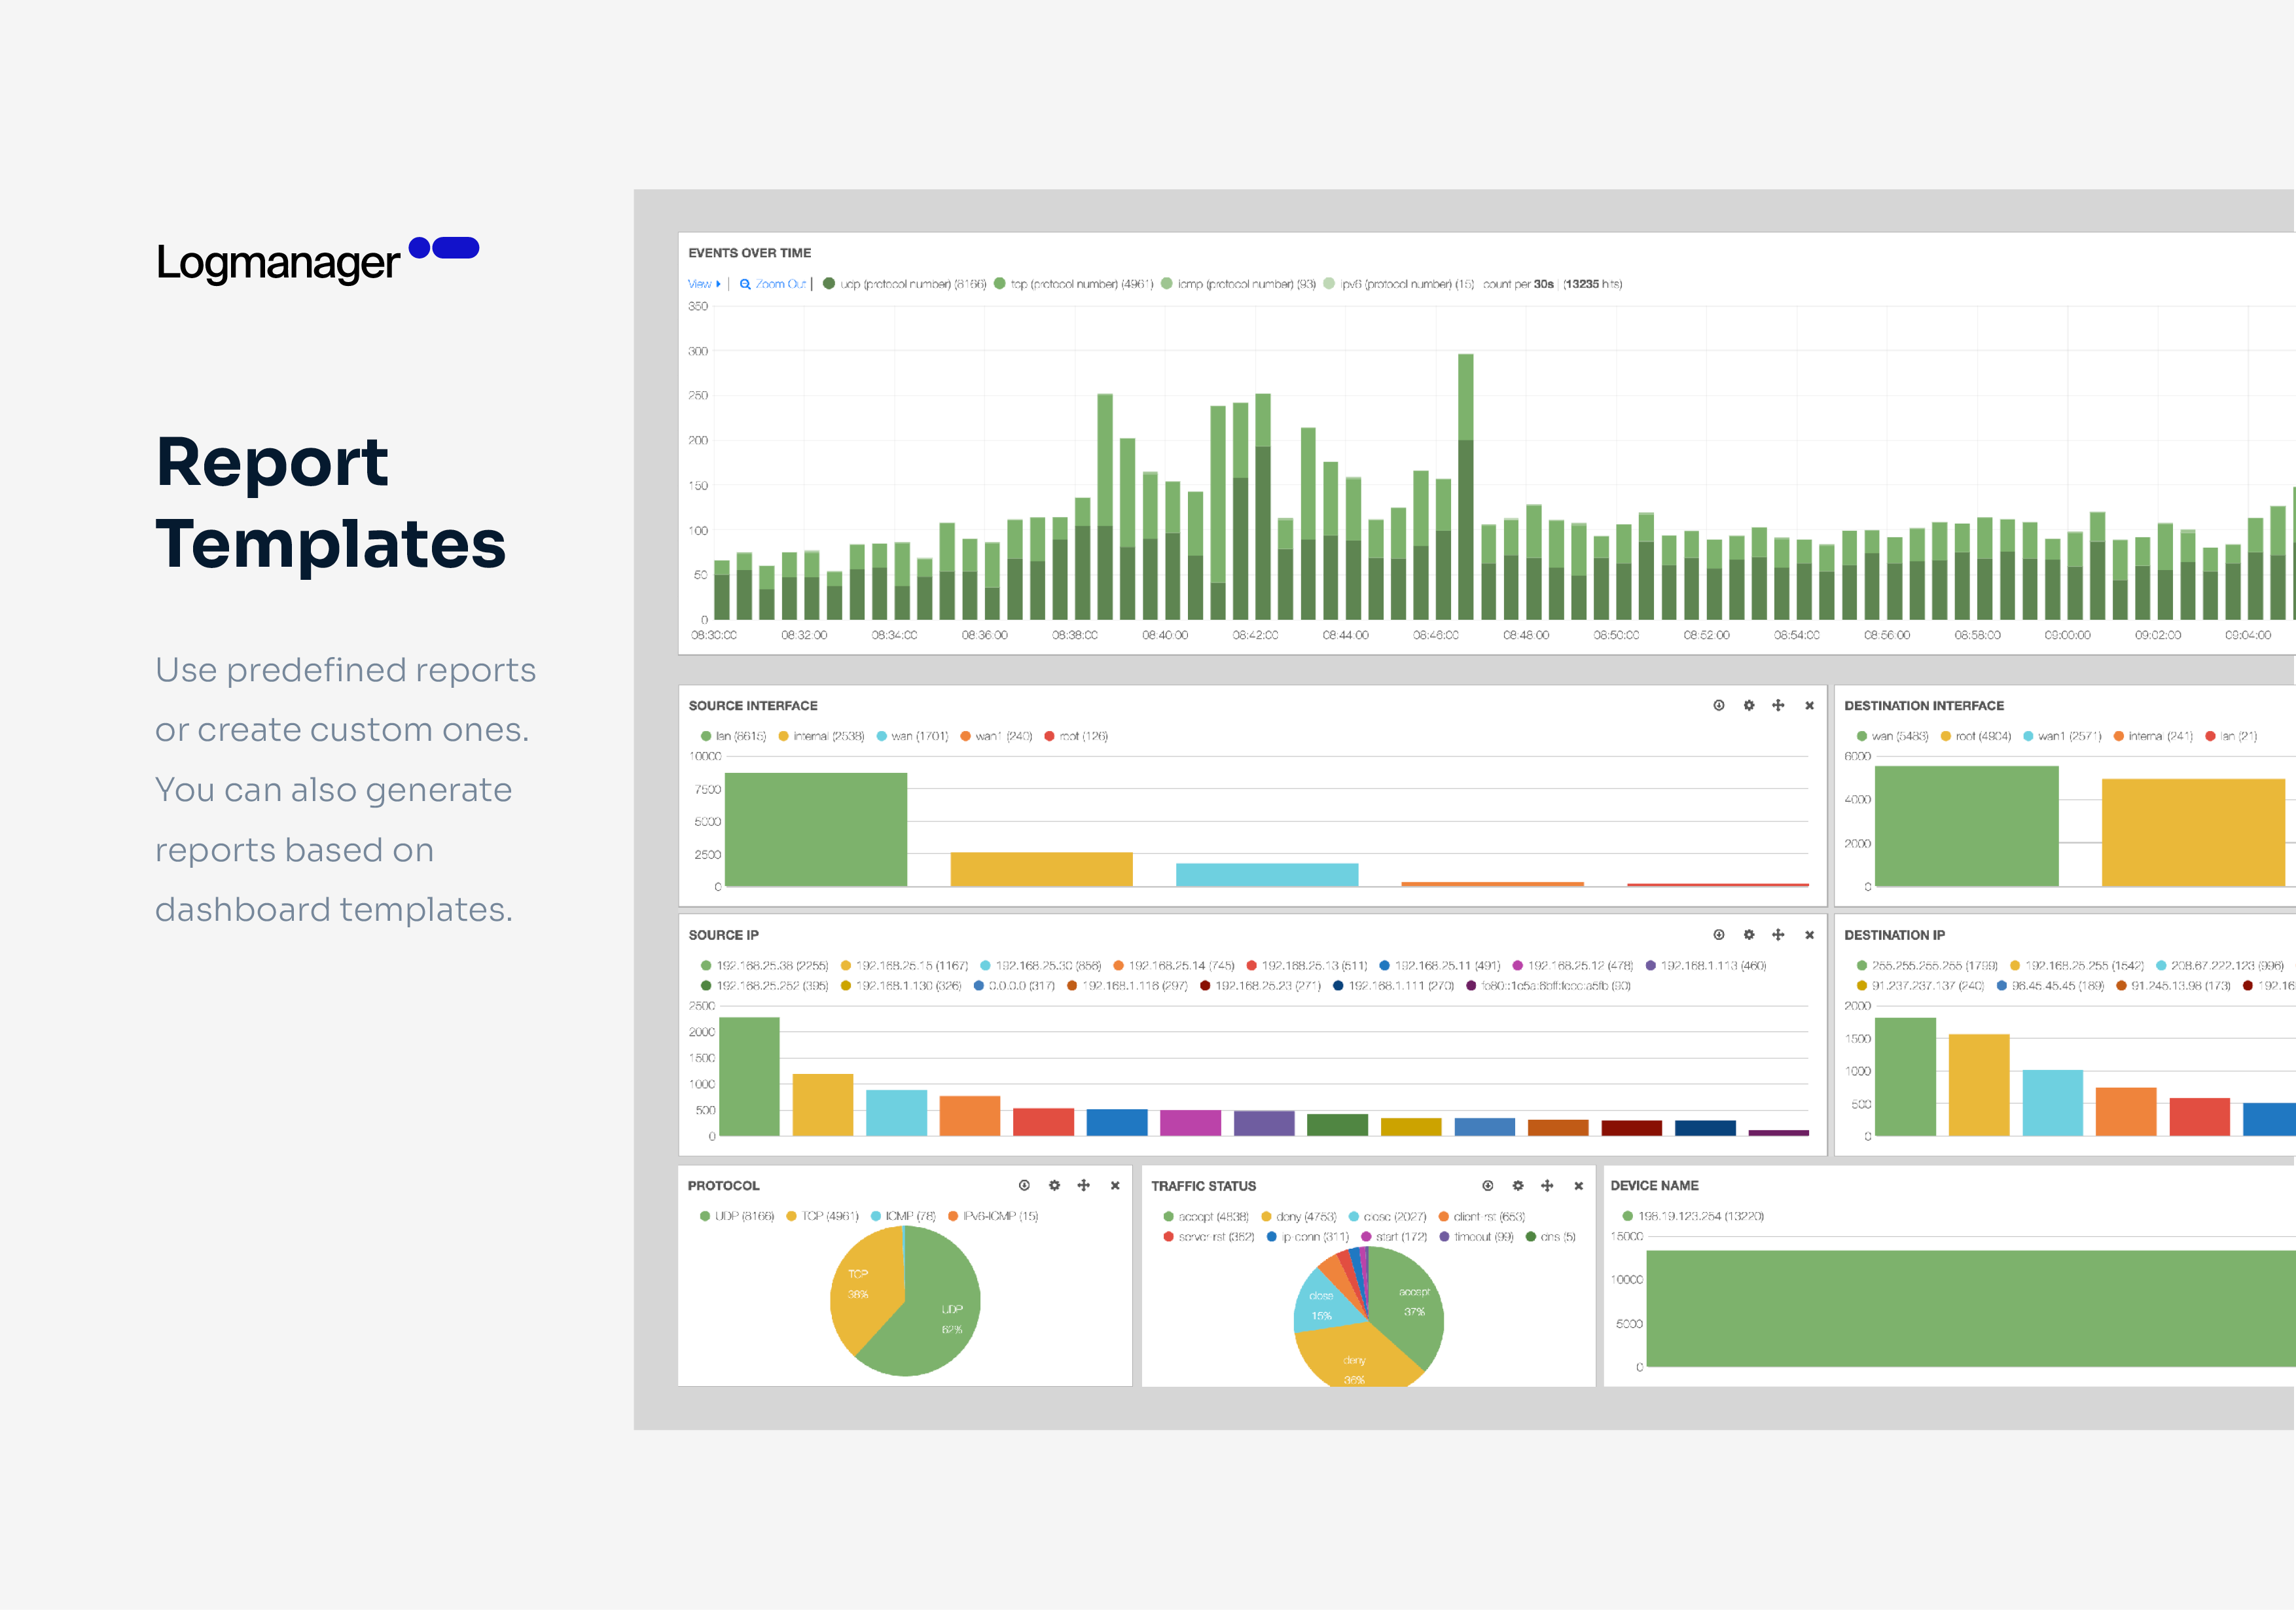Screen dimensions: 2296x1623
Task: Click download icon in Protocol panel
Action: point(1024,1185)
